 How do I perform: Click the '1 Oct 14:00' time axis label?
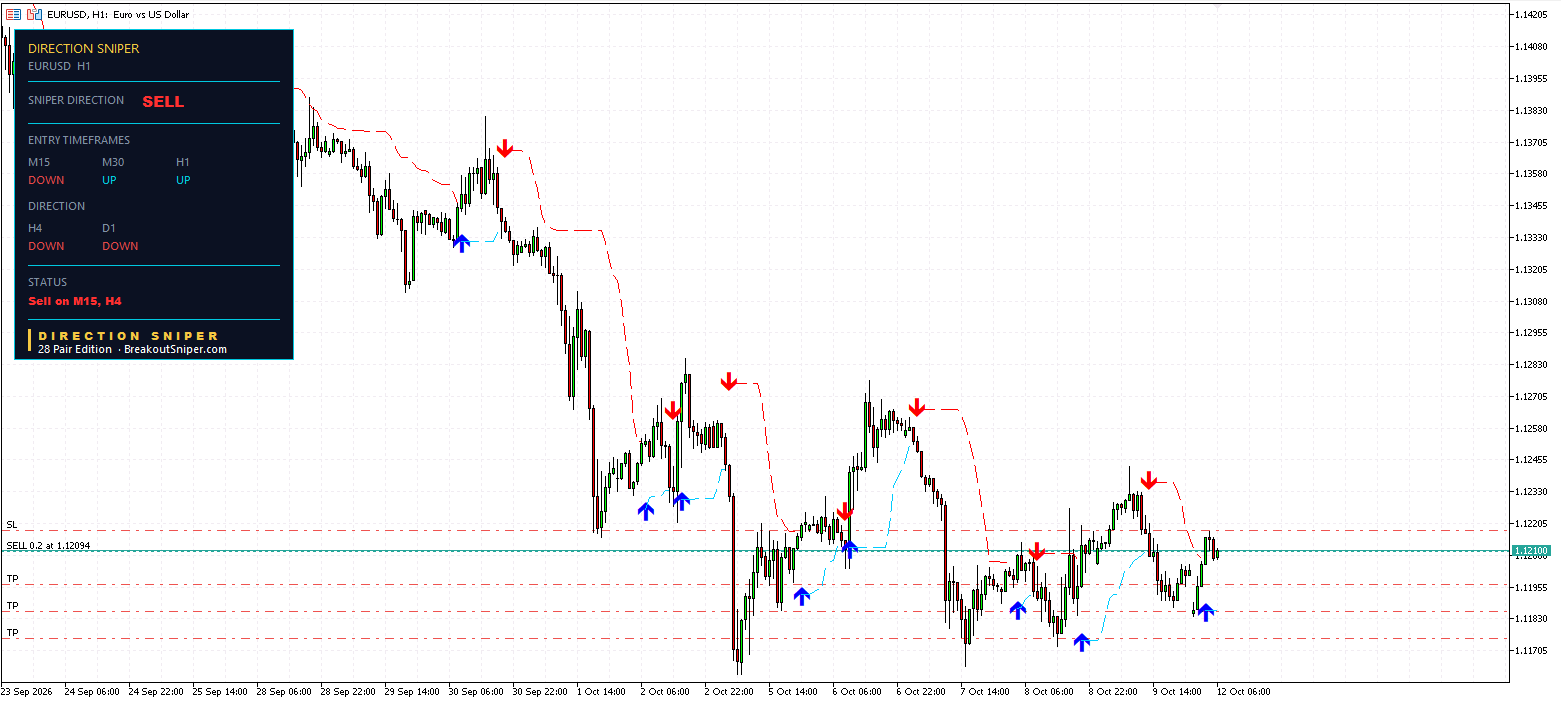click(x=601, y=691)
